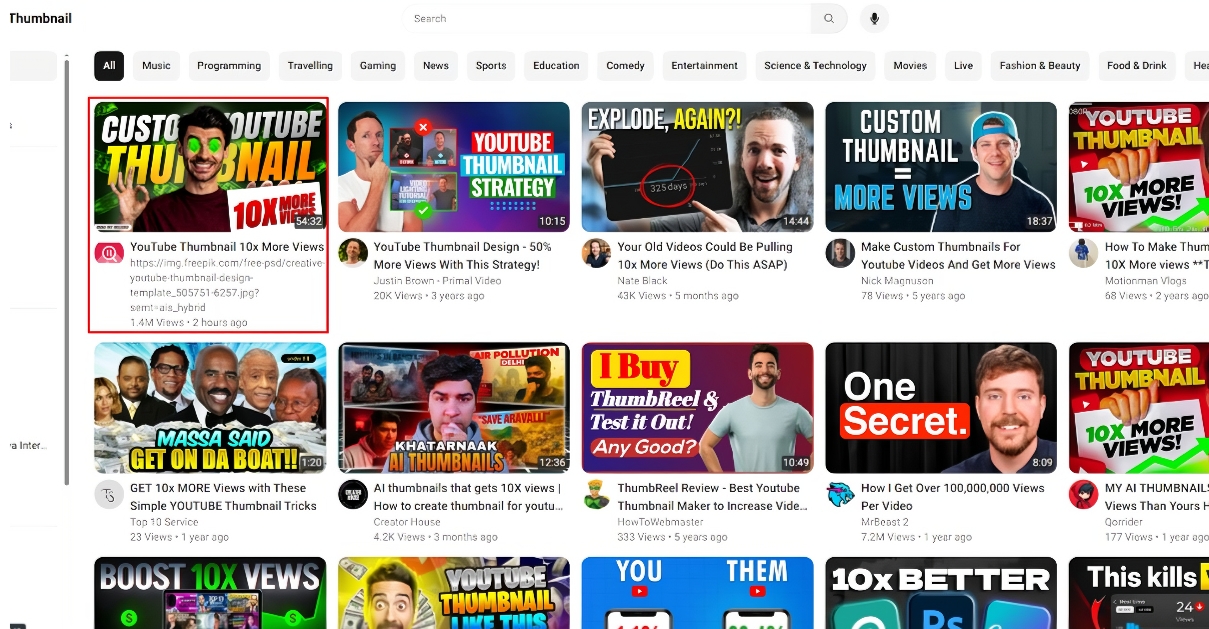This screenshot has width=1209, height=629.
Task: Open Justin Brown channel avatar
Action: coord(352,253)
